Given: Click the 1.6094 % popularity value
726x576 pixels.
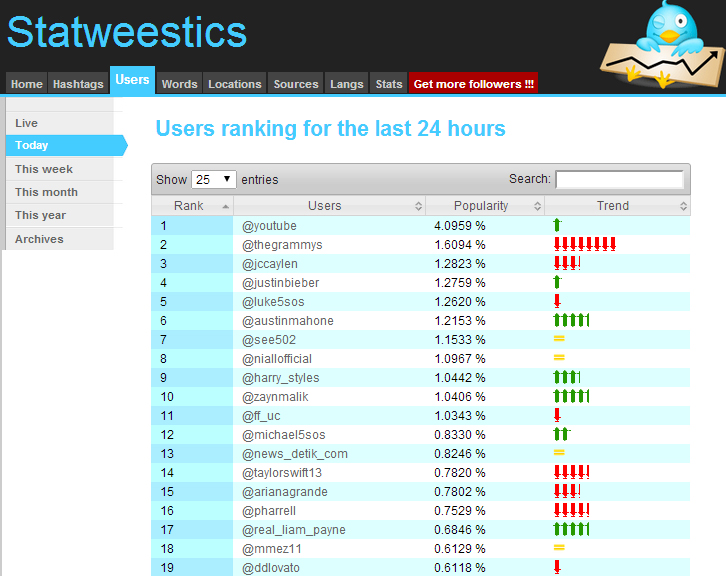Looking at the screenshot, I should [x=460, y=244].
